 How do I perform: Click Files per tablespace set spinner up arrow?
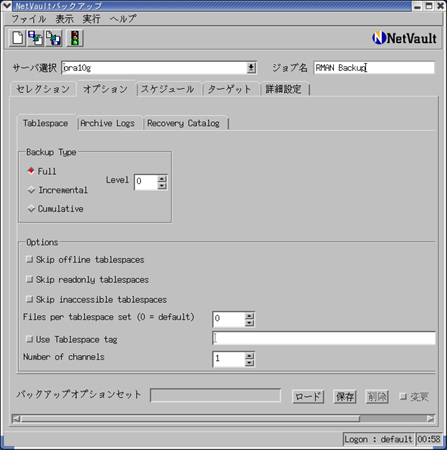coord(249,316)
